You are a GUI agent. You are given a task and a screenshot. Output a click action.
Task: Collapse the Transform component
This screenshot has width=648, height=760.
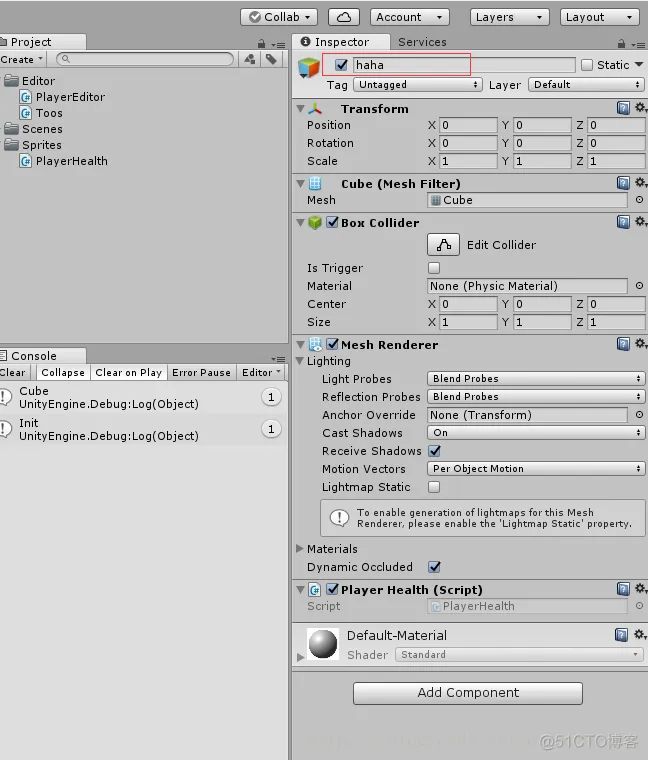click(x=300, y=109)
